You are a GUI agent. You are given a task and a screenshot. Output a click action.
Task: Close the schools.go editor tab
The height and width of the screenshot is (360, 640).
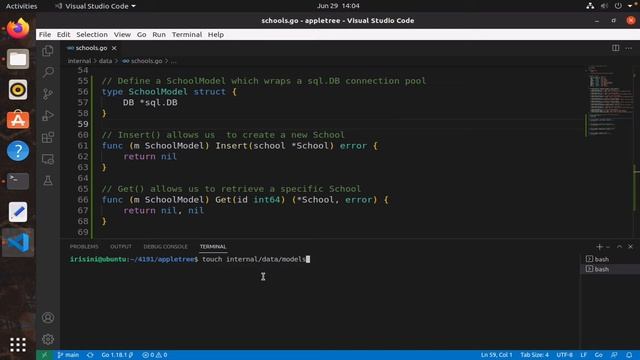114,48
